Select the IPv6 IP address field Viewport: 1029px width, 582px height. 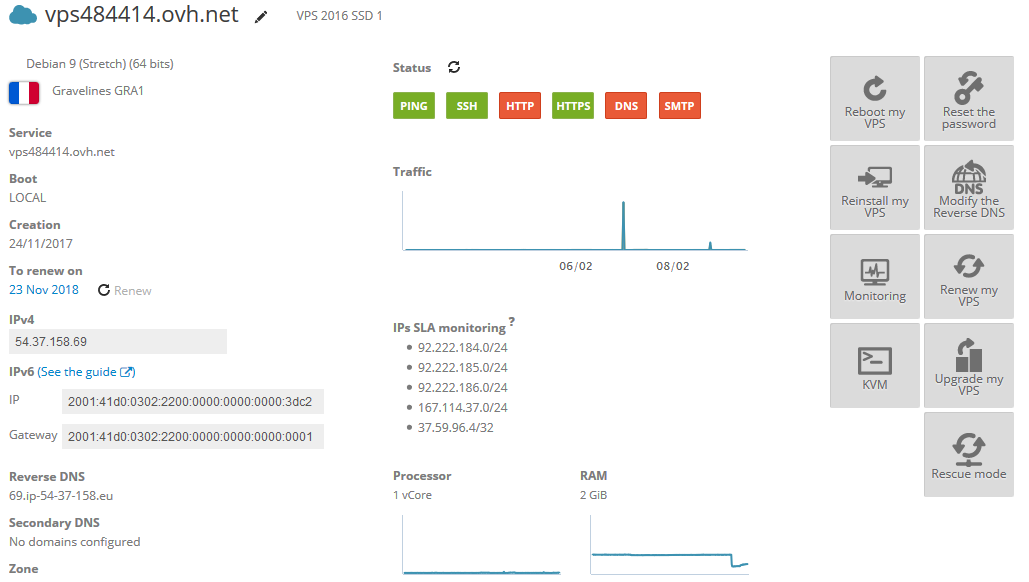(193, 402)
